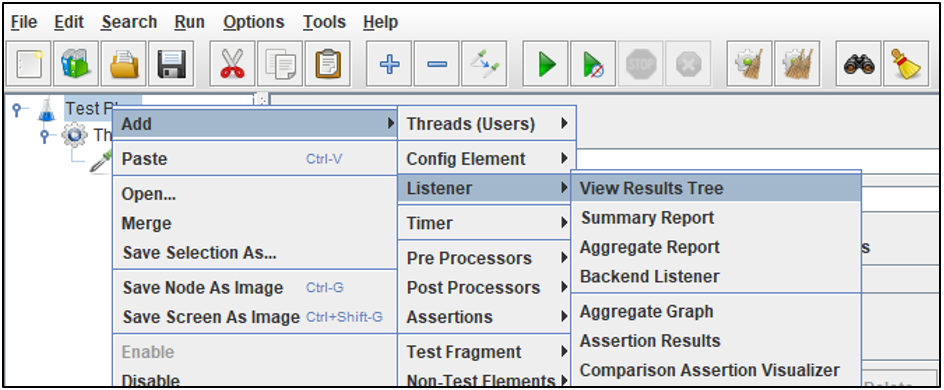This screenshot has height=390, width=944.
Task: Select Summary Report listener
Action: click(716, 218)
